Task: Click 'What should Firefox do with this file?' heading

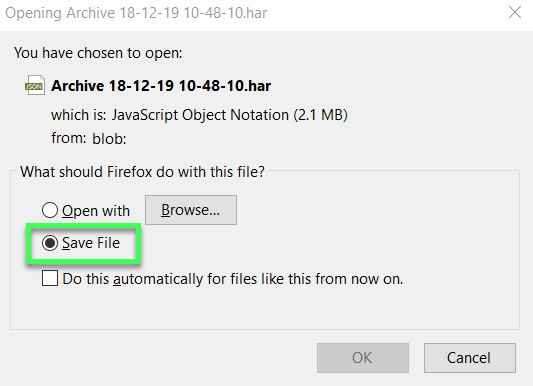Action: pyautogui.click(x=142, y=172)
